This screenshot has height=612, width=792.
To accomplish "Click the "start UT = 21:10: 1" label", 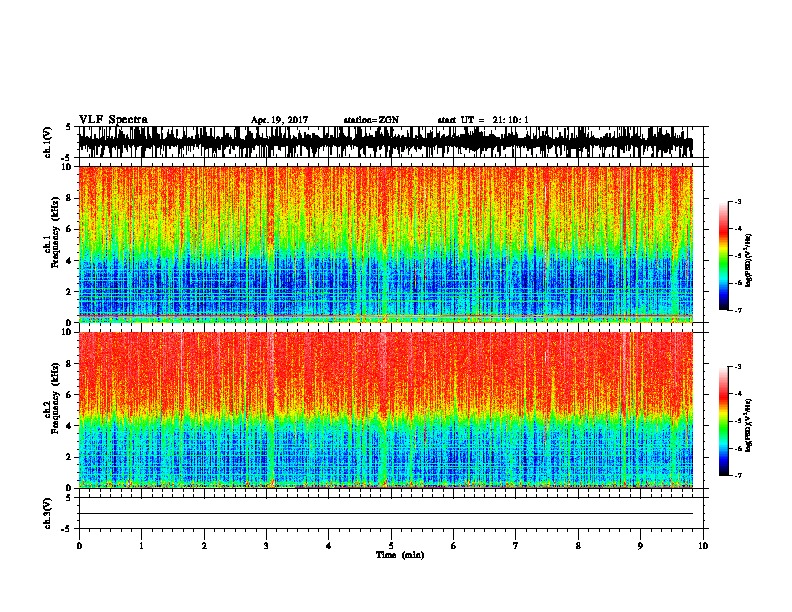I will click(483, 120).
